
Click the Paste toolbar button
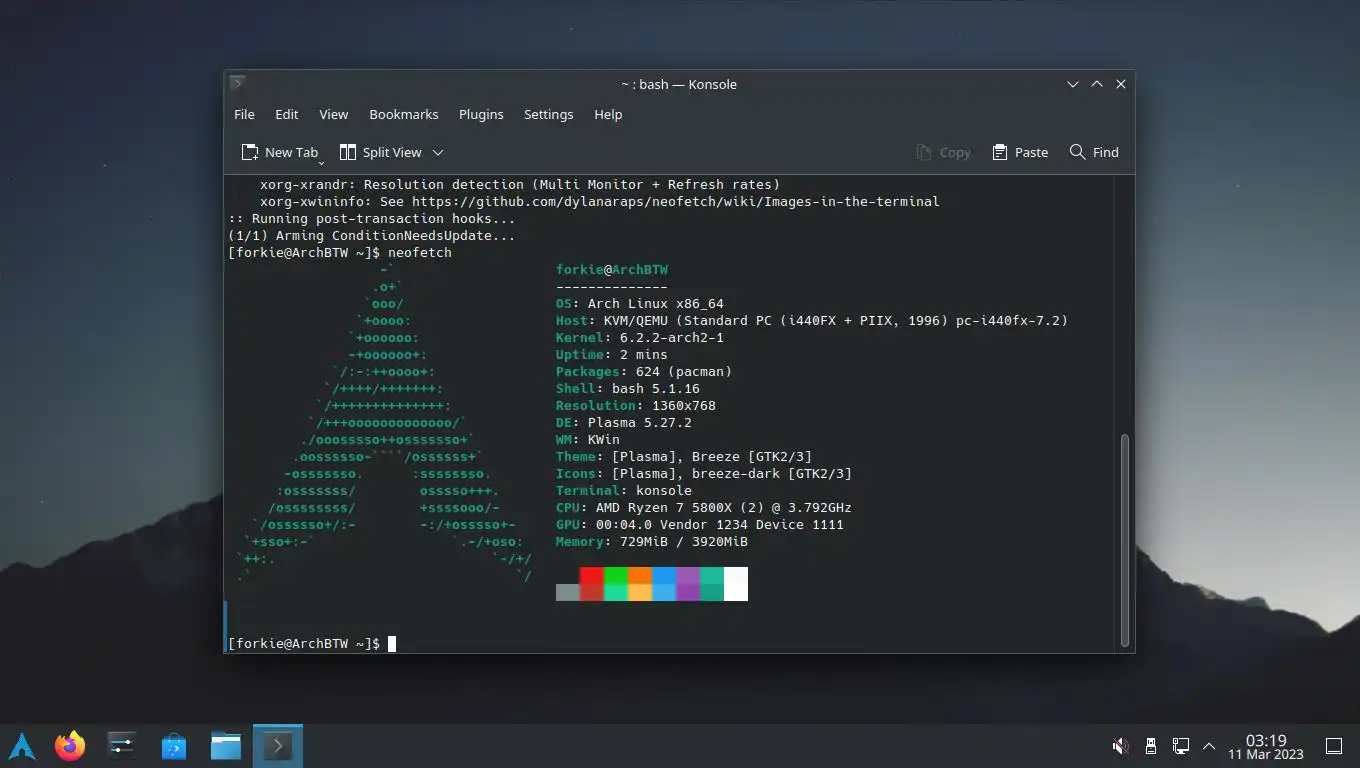pos(1020,152)
